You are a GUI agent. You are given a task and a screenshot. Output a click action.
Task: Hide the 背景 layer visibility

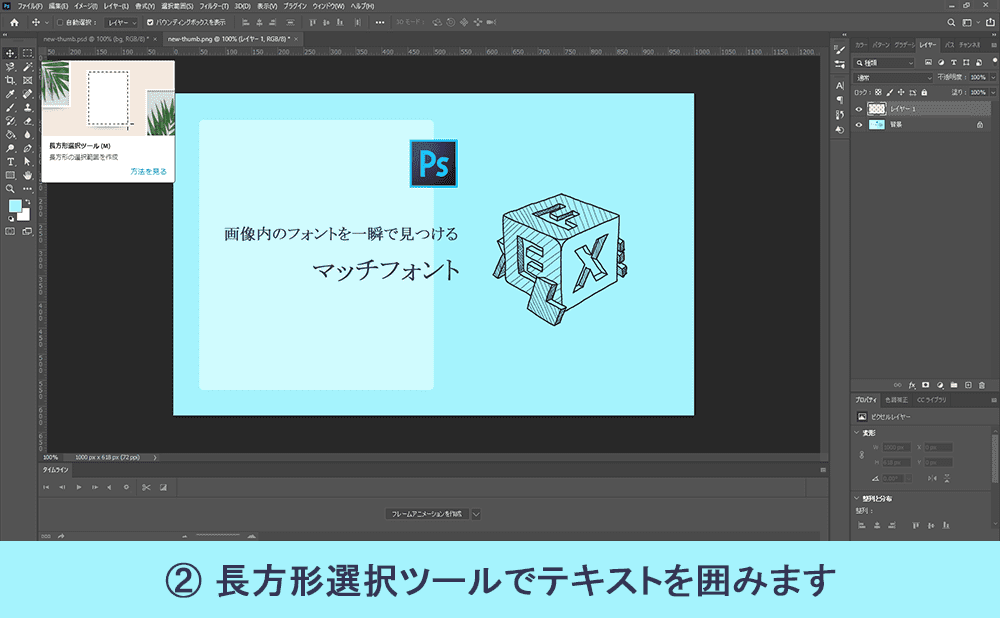860,125
